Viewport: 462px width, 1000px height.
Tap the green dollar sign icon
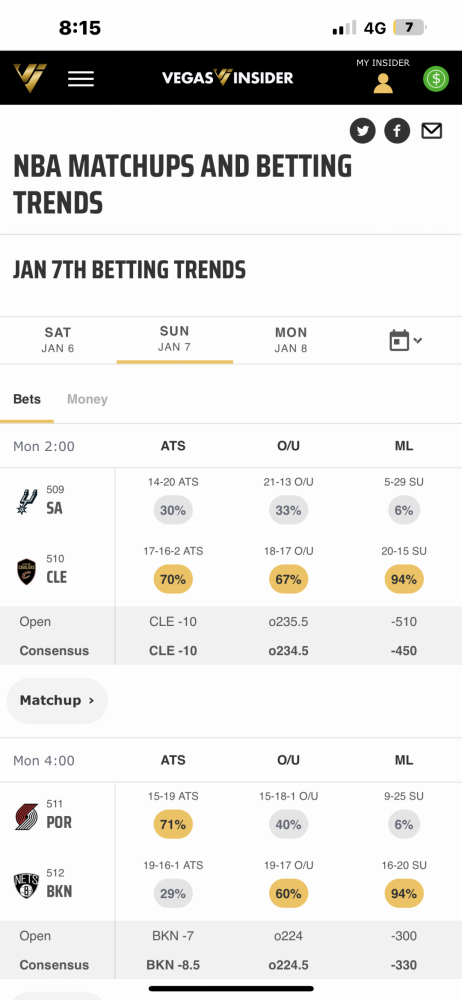point(436,79)
